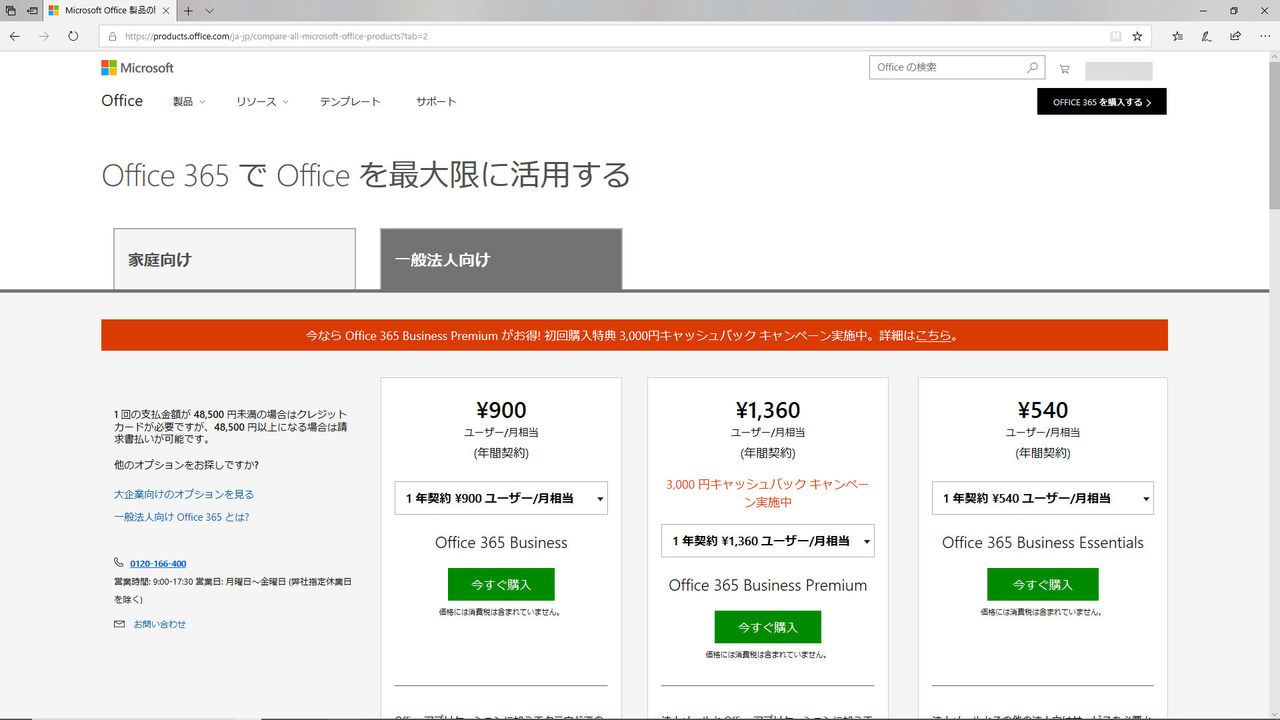Toggle reading view icon in address bar
1280x720 pixels.
pyautogui.click(x=1116, y=36)
